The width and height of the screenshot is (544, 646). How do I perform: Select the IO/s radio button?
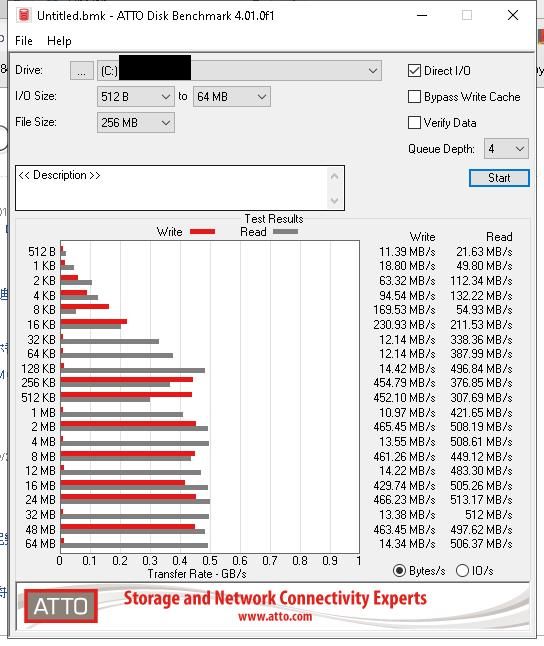[462, 571]
